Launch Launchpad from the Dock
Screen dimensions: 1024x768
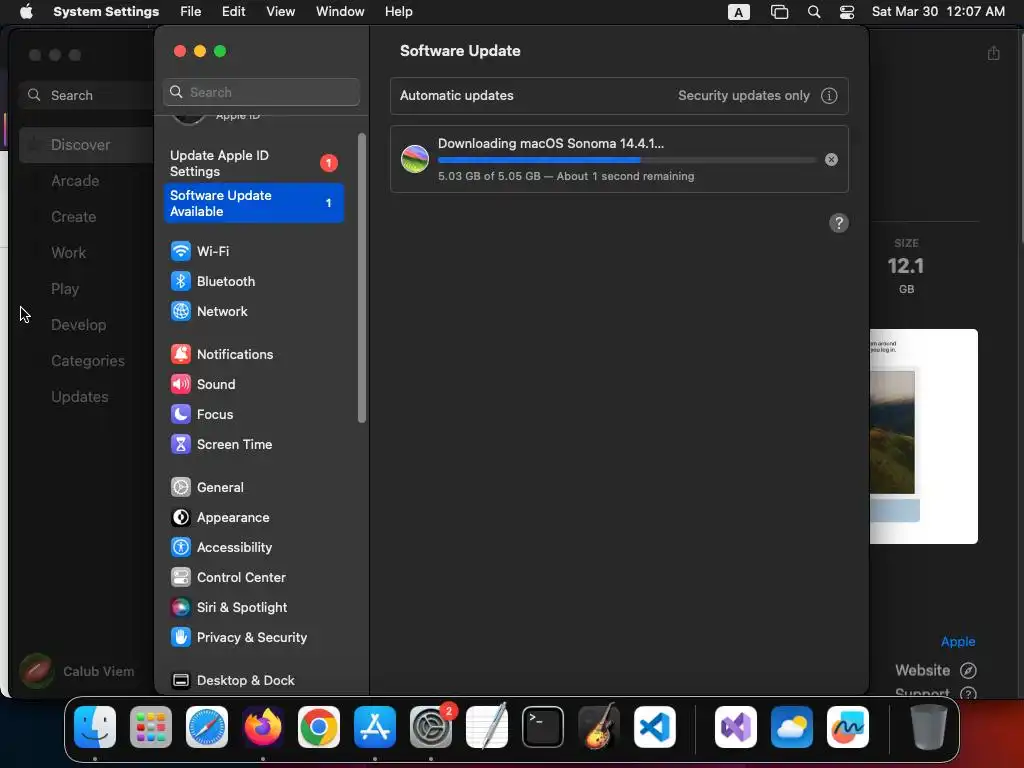(151, 727)
